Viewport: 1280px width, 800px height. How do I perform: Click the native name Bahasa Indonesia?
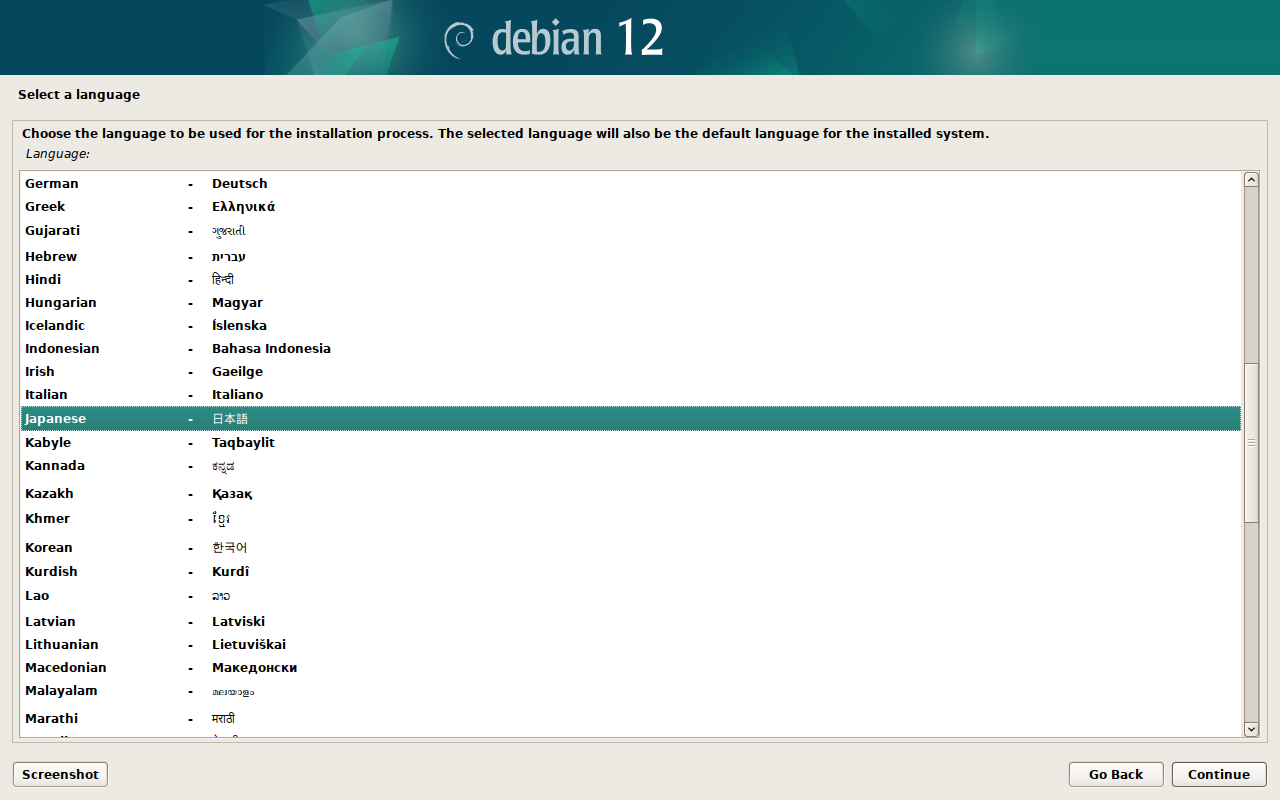click(x=271, y=348)
